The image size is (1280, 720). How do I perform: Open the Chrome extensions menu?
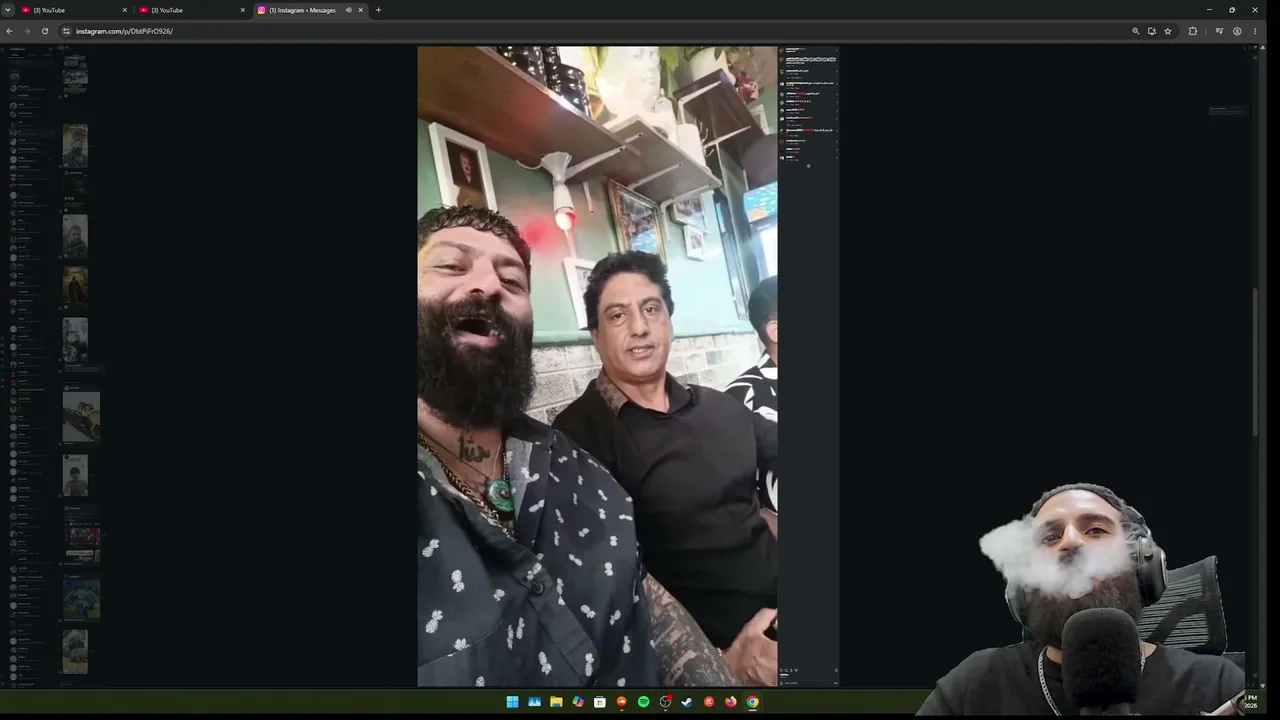click(1192, 31)
